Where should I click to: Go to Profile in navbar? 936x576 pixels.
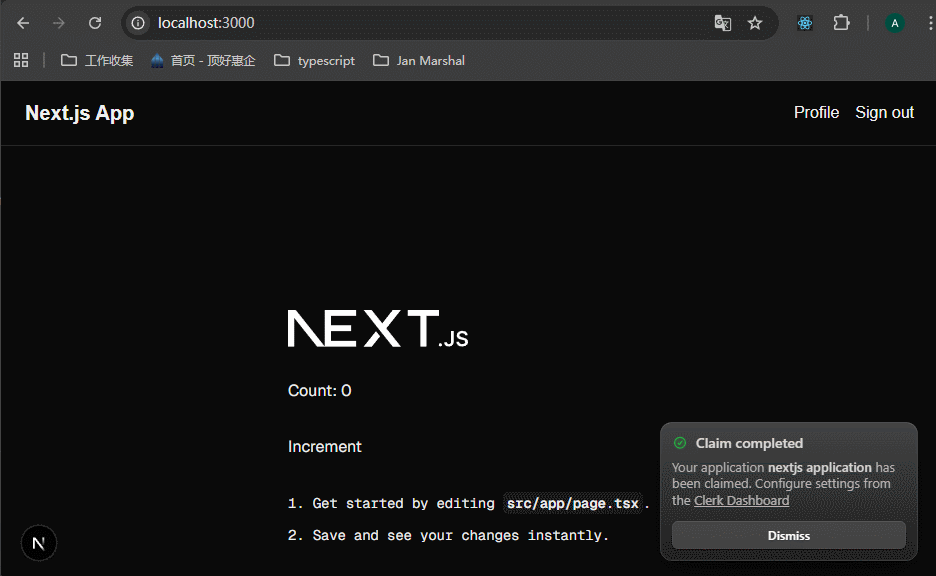click(816, 112)
